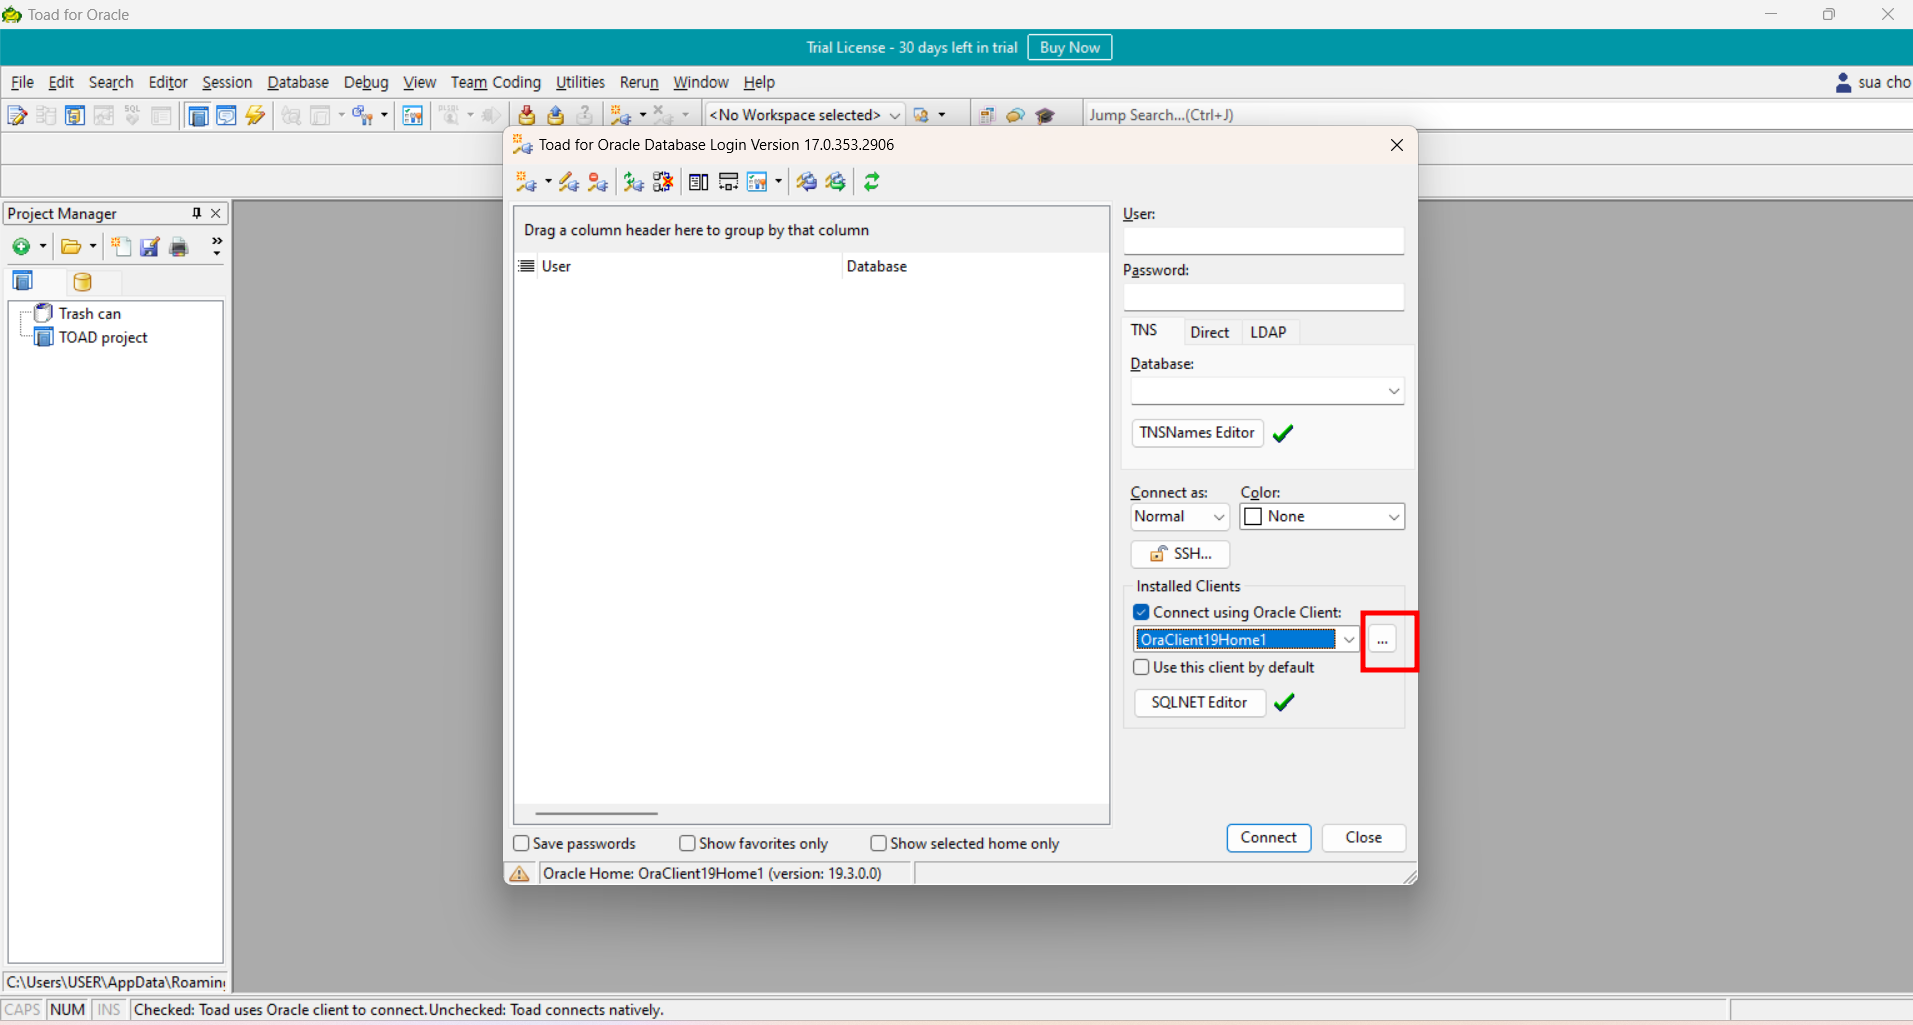Click the Editor pencil icon in main toolbar
Image resolution: width=1913 pixels, height=1025 pixels.
coord(17,115)
